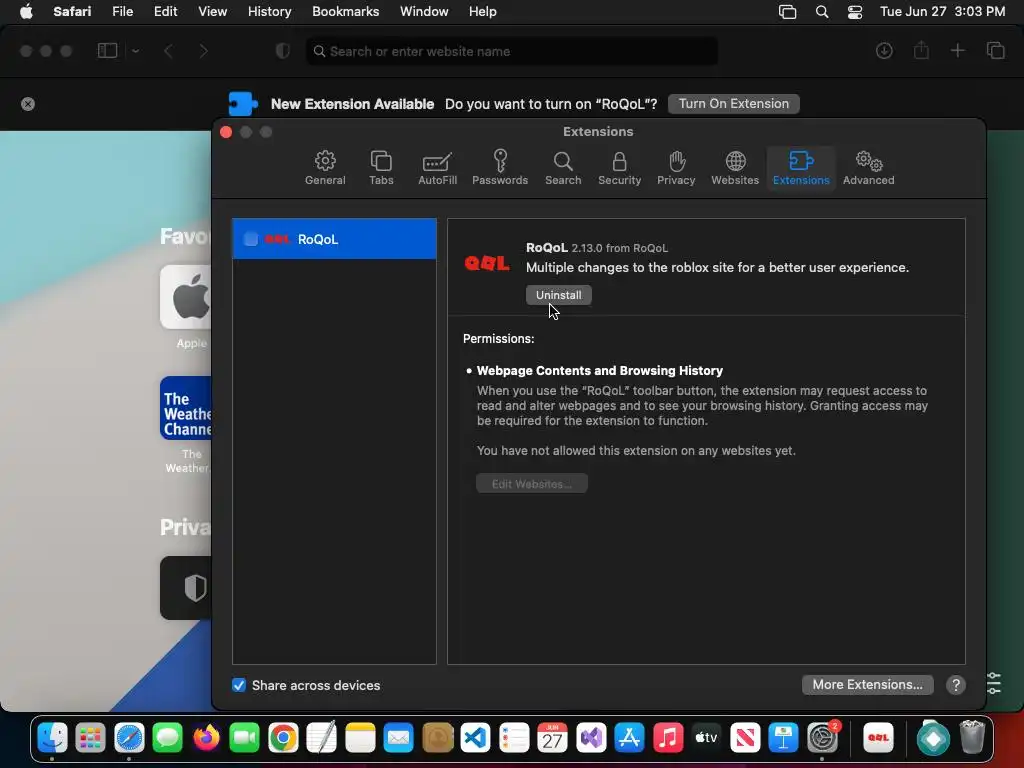
Task: Click the date and time in menu bar
Action: (942, 11)
